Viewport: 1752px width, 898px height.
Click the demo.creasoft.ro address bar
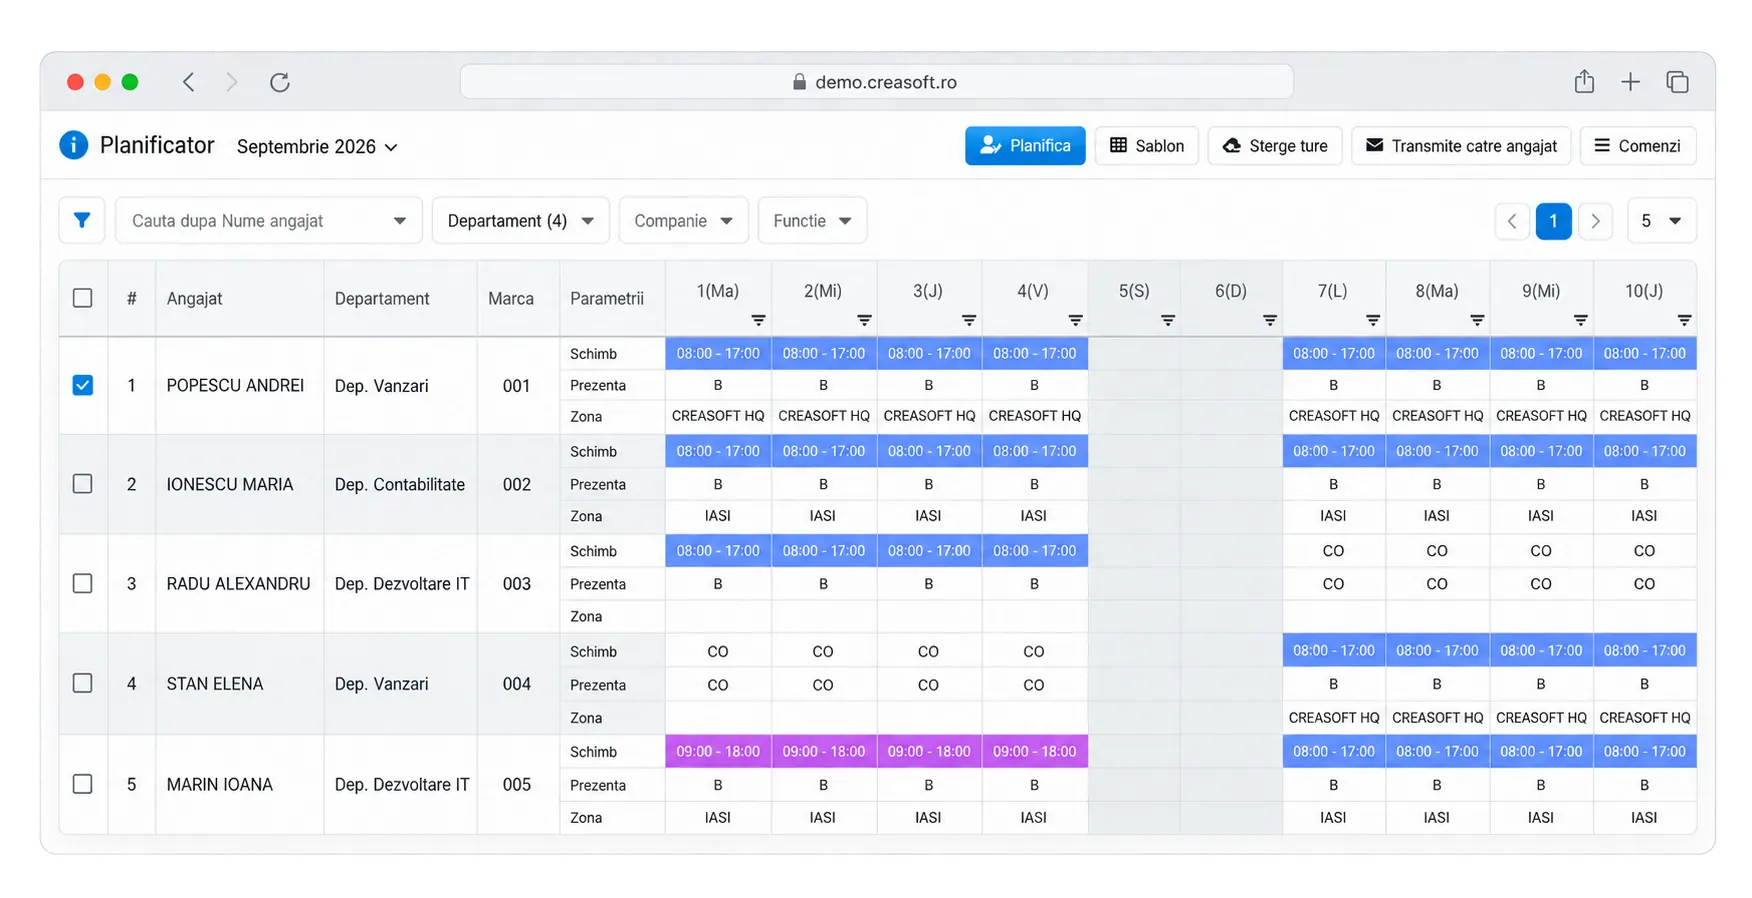876,82
